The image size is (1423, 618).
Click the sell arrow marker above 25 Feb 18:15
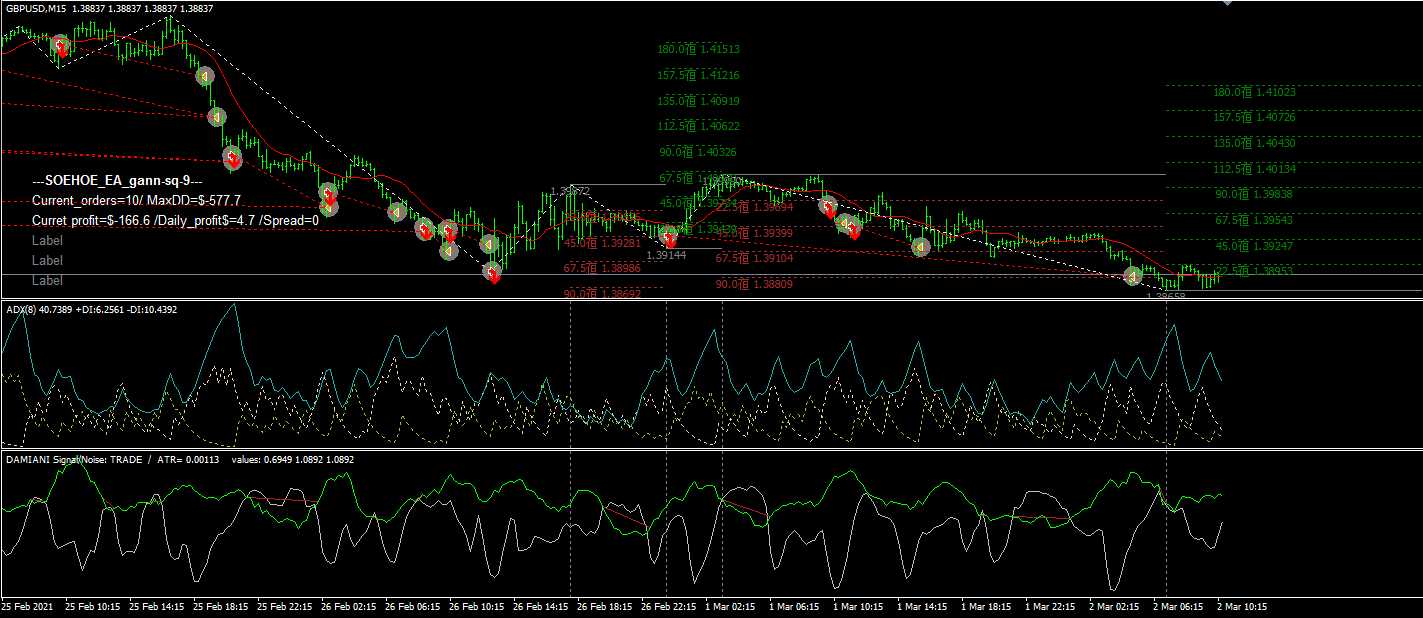pyautogui.click(x=232, y=158)
